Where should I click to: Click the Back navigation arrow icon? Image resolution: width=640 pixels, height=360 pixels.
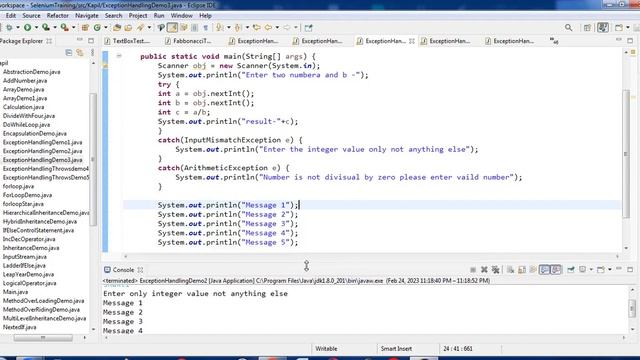pyautogui.click(x=268, y=28)
